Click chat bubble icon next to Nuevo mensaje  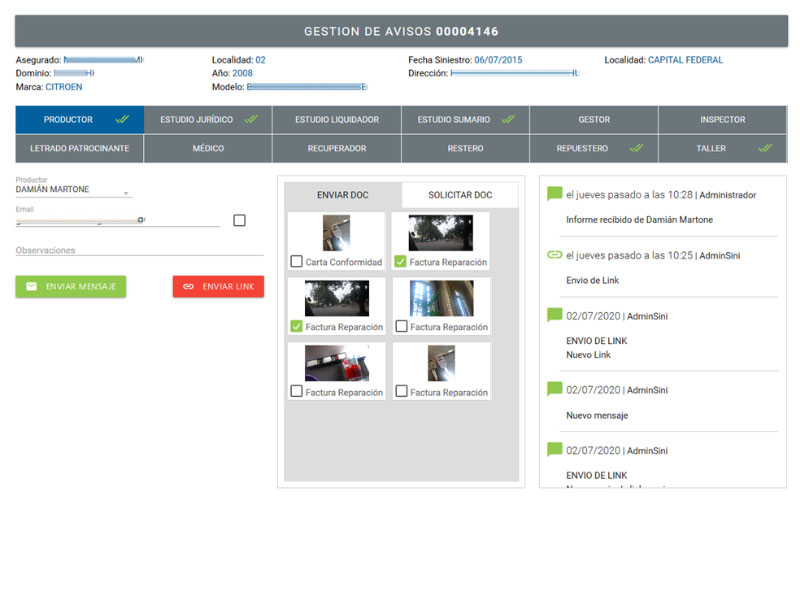coord(555,389)
